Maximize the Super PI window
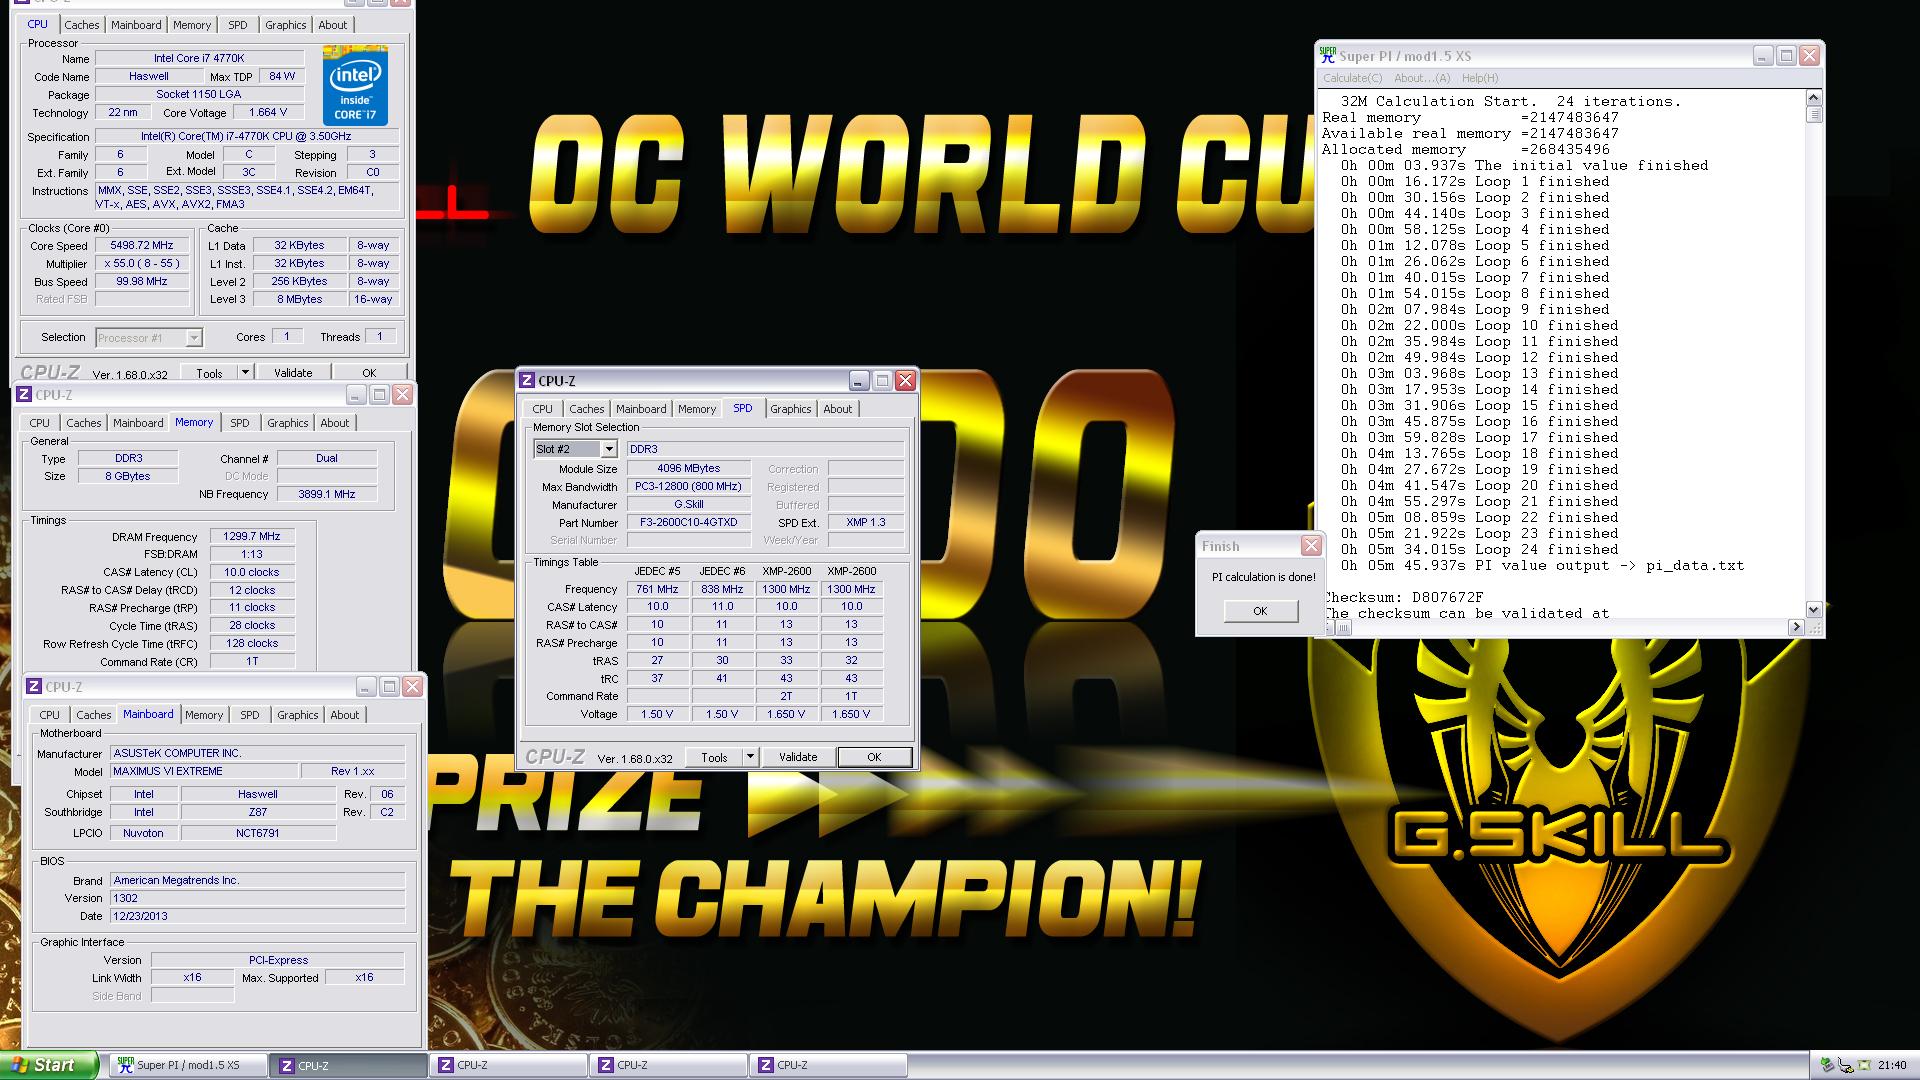 [x=1786, y=56]
